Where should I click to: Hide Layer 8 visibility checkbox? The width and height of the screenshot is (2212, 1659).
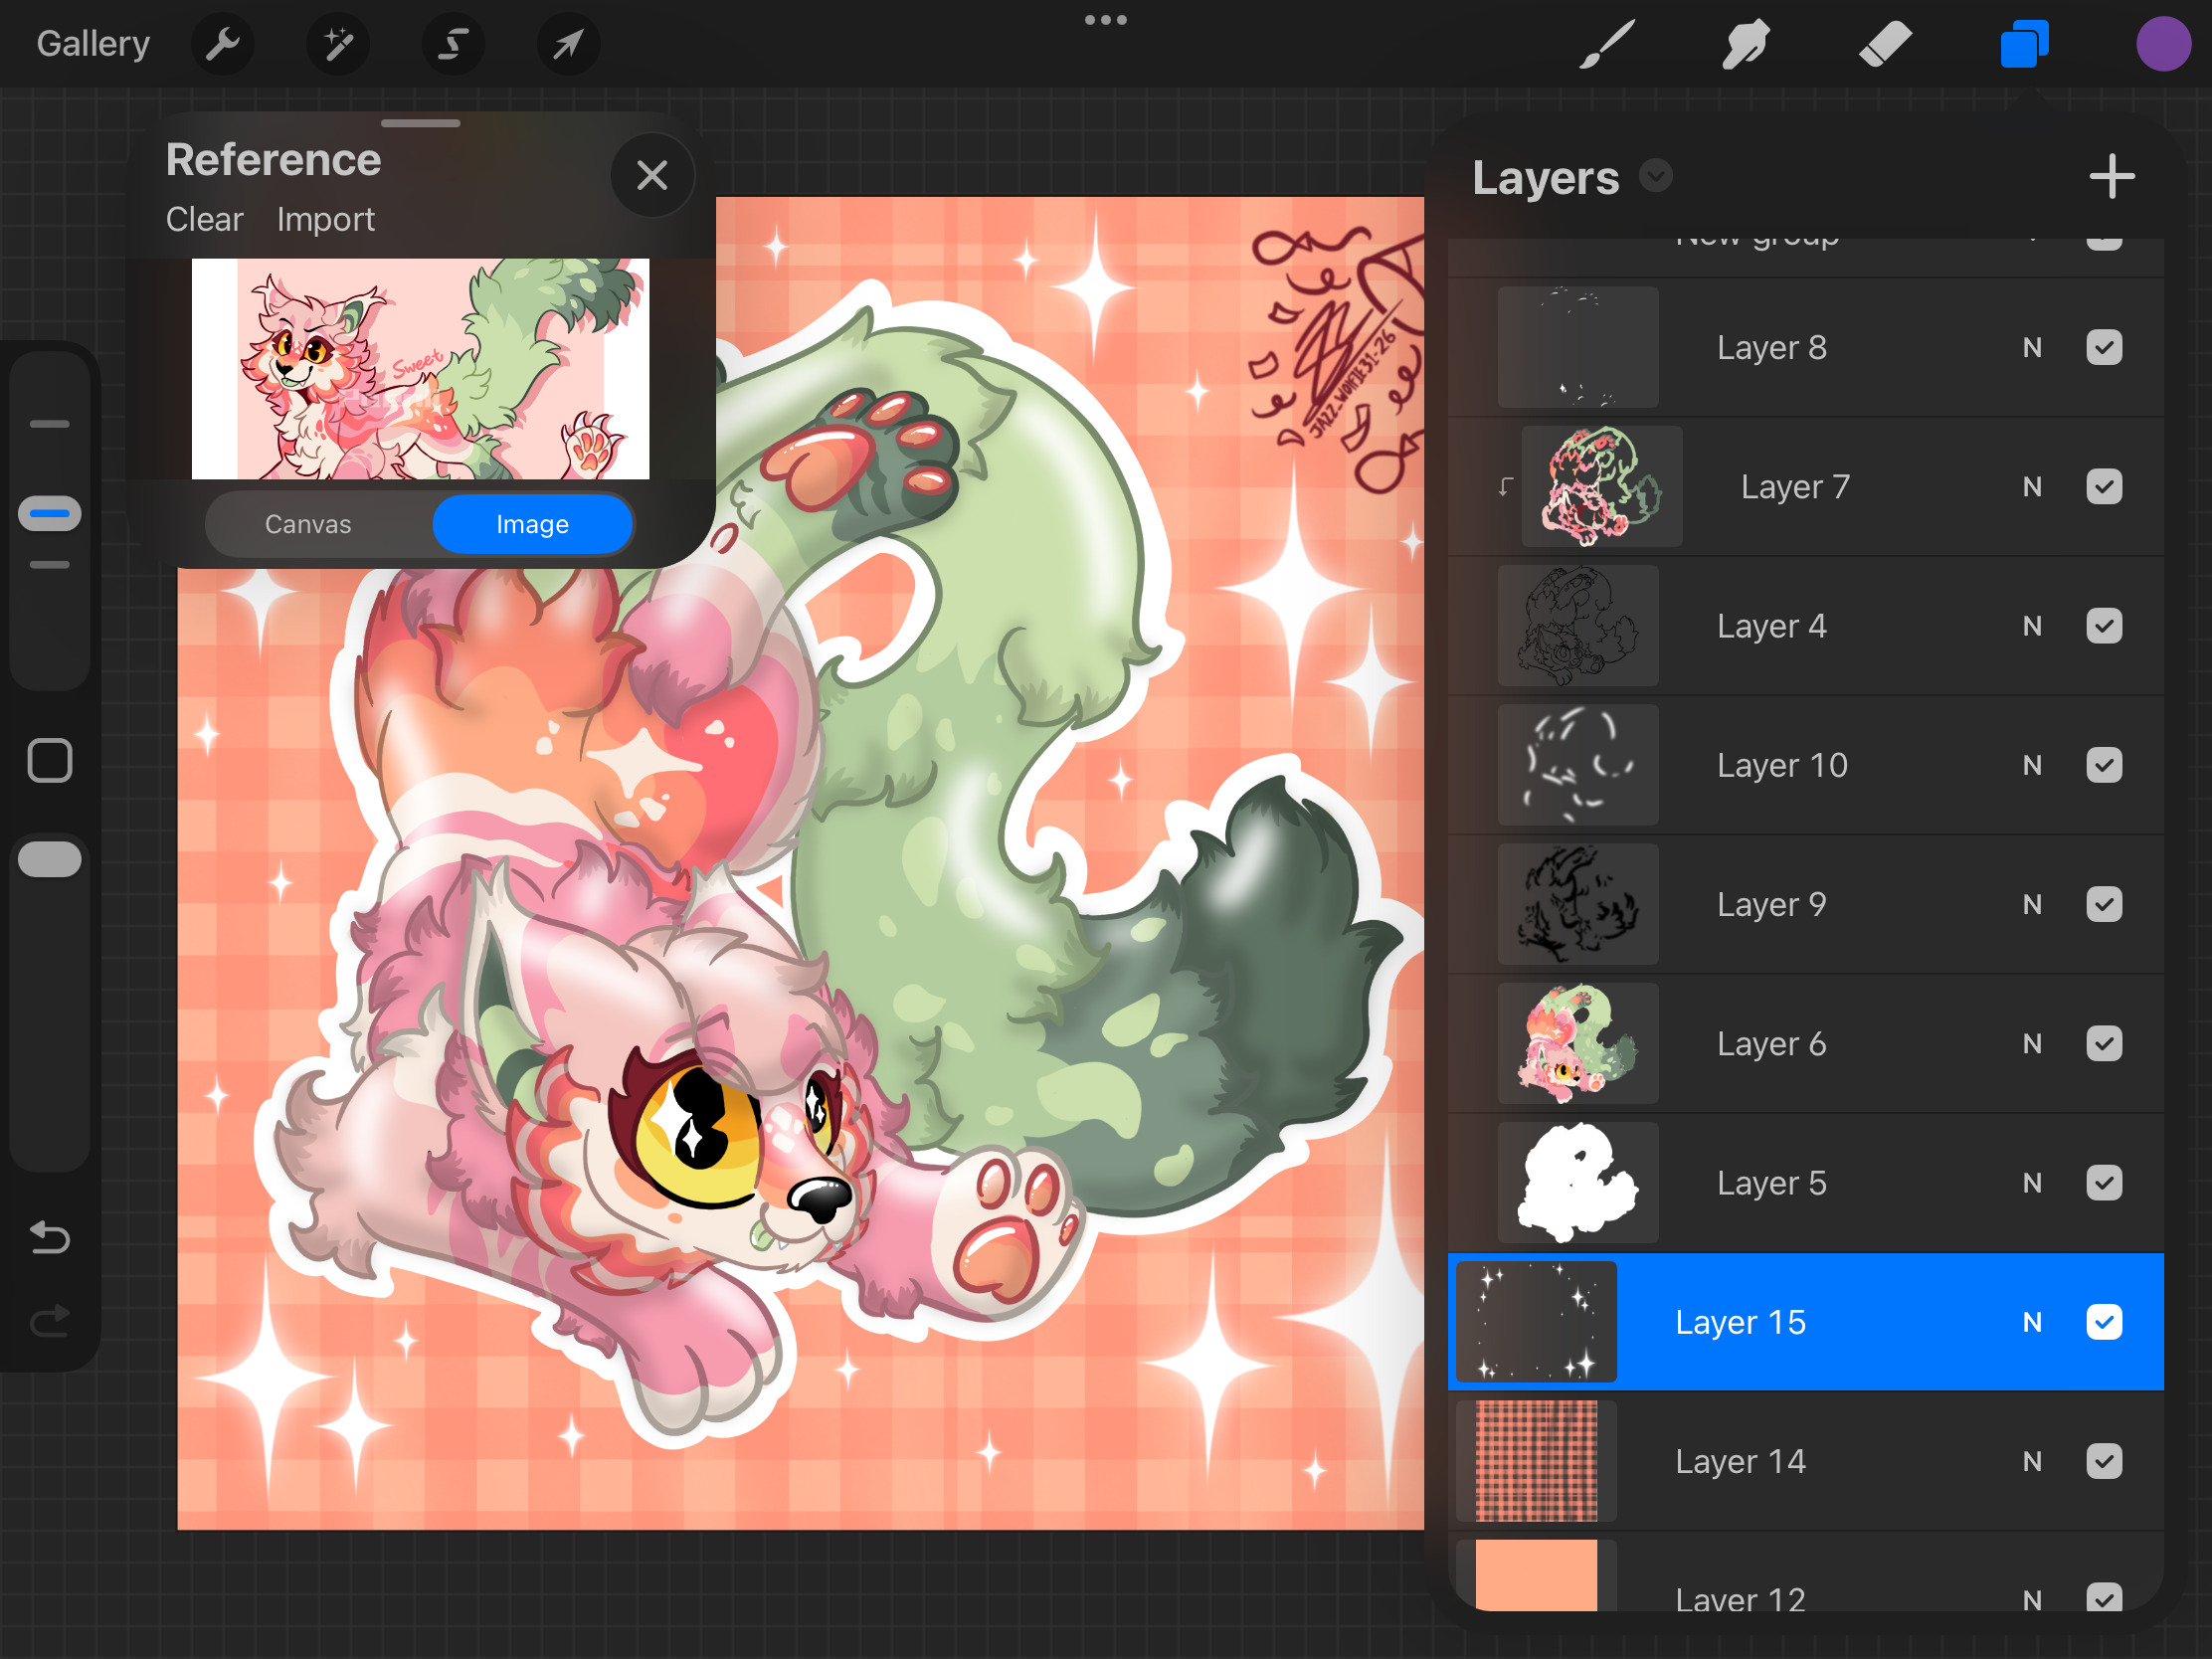pyautogui.click(x=2104, y=347)
